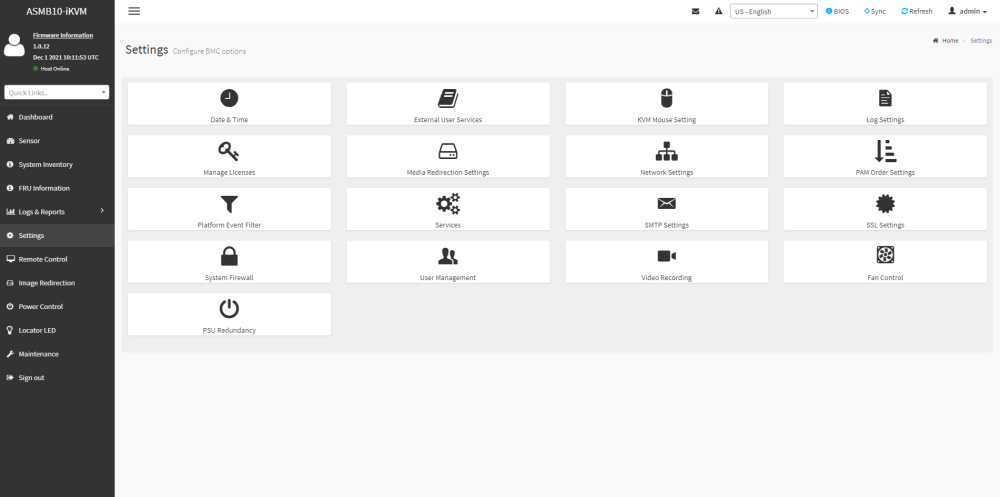This screenshot has width=1000, height=497.
Task: Expand the Logs & Reports submenu arrow
Action: pos(102,211)
